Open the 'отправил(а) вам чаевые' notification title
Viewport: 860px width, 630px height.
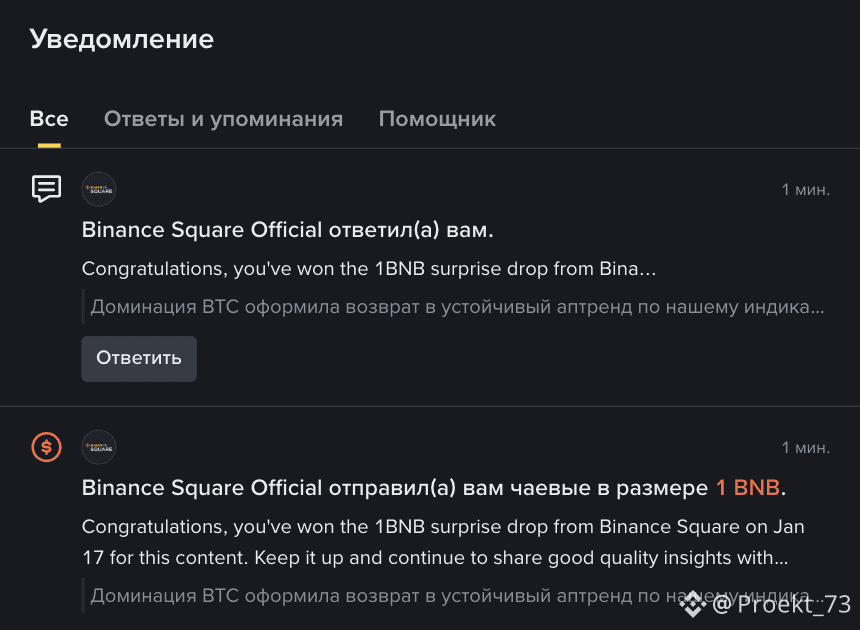[x=397, y=488]
